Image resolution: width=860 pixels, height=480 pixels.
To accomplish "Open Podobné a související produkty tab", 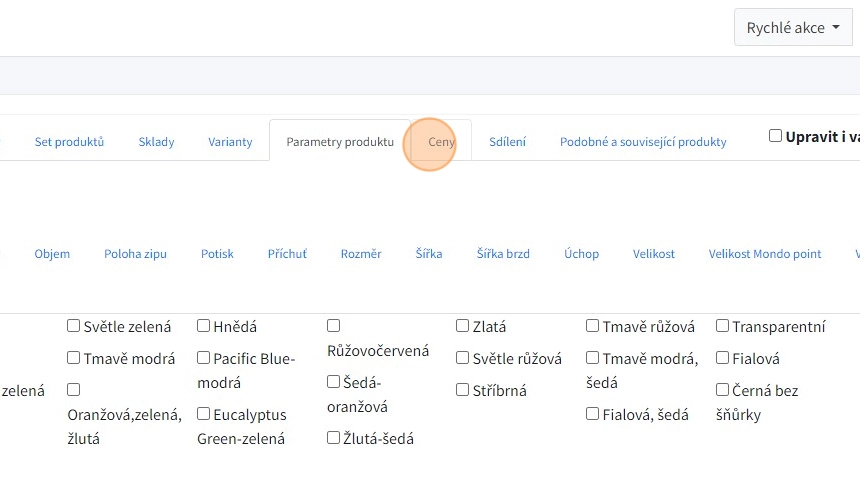I will click(x=643, y=142).
